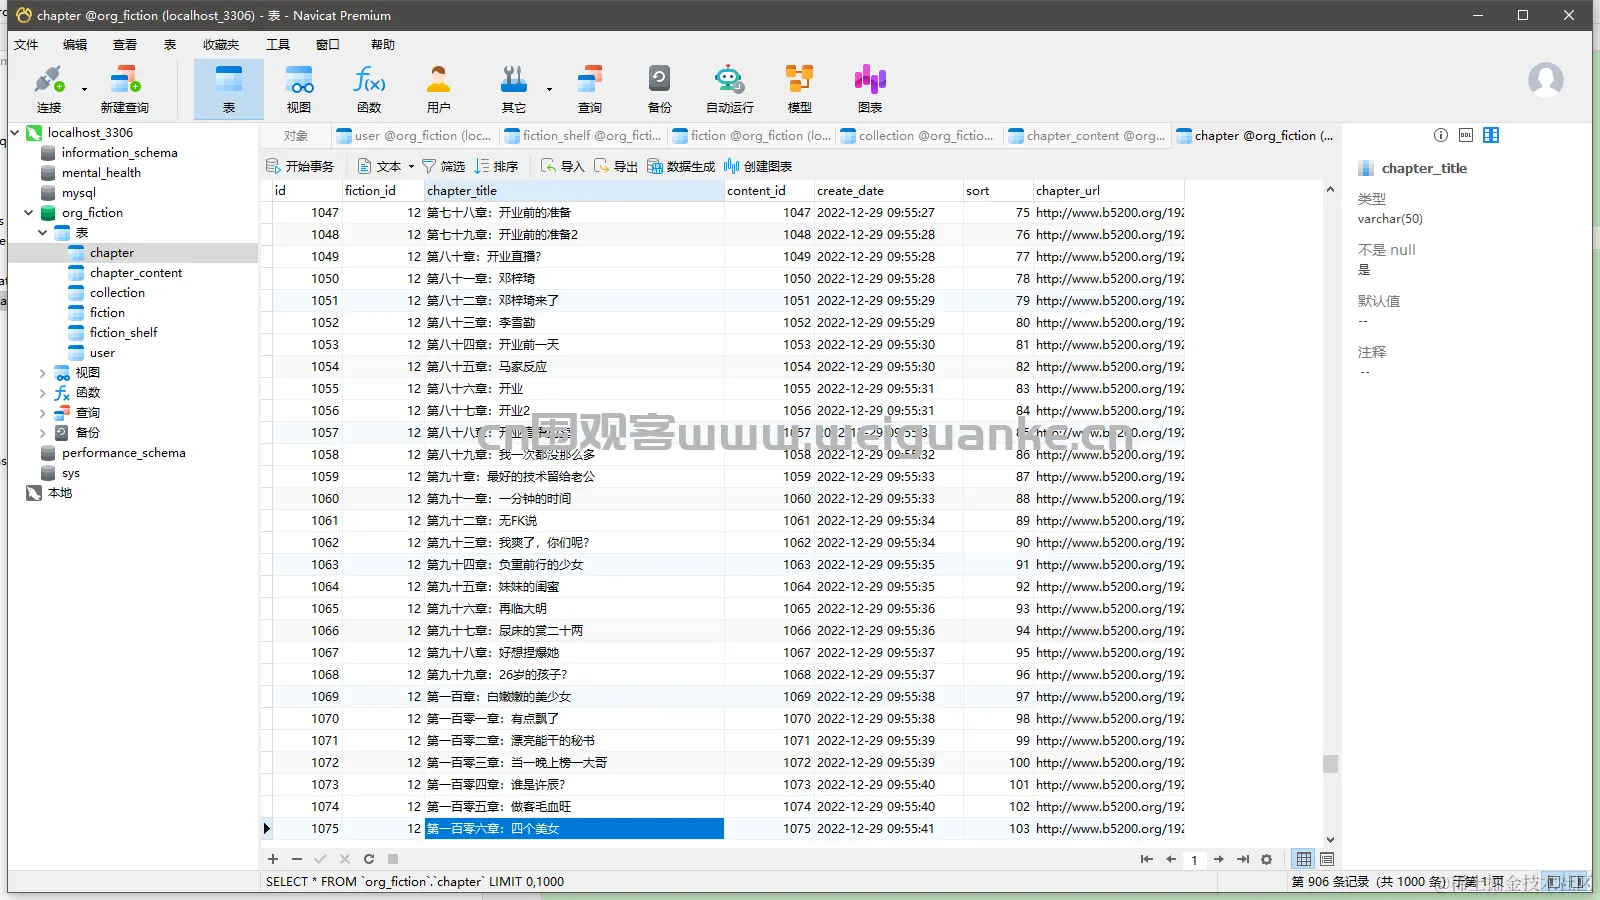Open the 编辑 menu
Viewport: 1600px width, 900px height.
[75, 44]
